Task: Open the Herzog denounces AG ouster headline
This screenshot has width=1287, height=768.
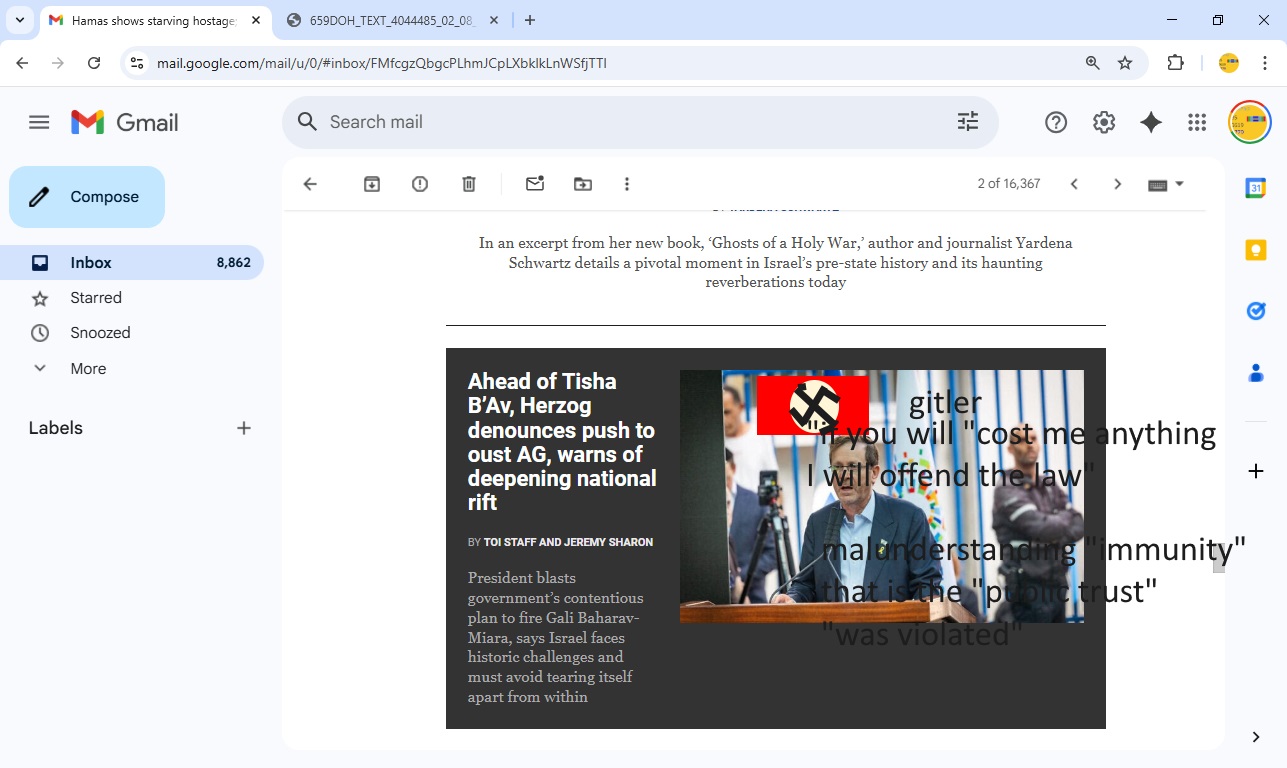Action: [562, 442]
